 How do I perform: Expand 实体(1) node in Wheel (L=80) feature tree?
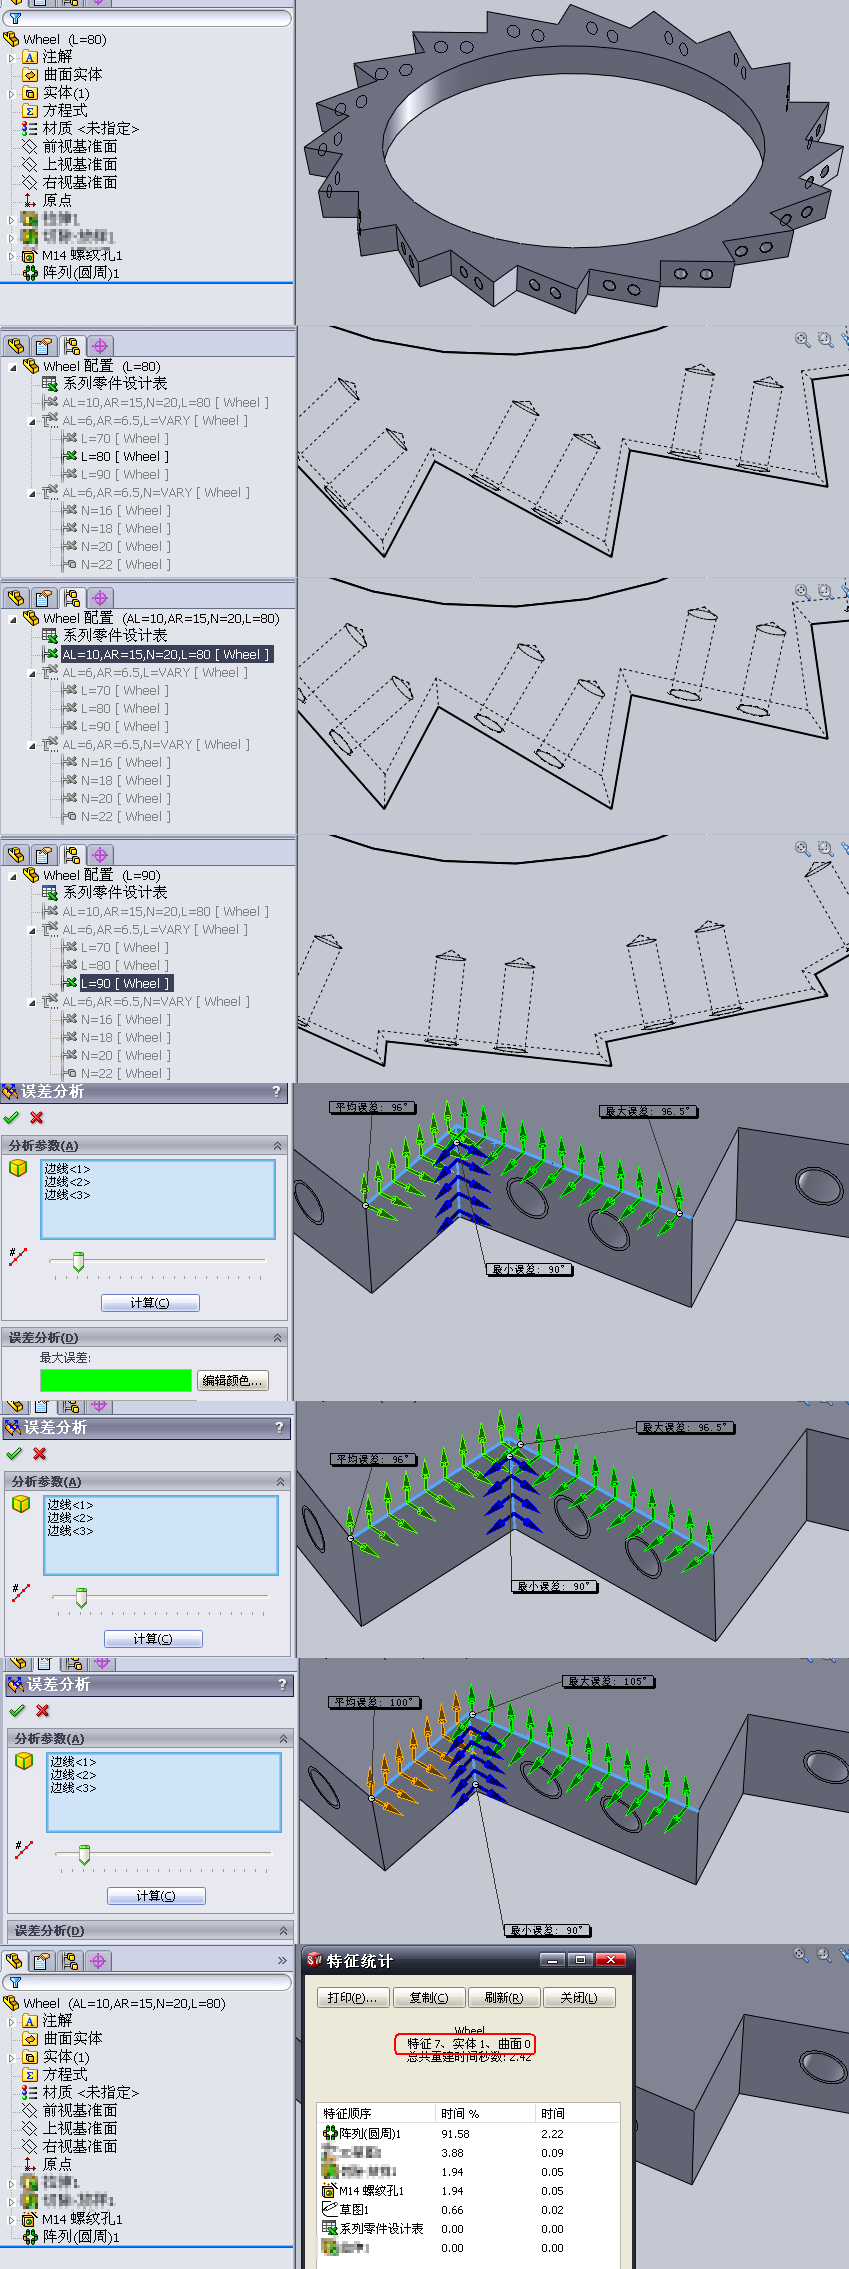coord(12,93)
